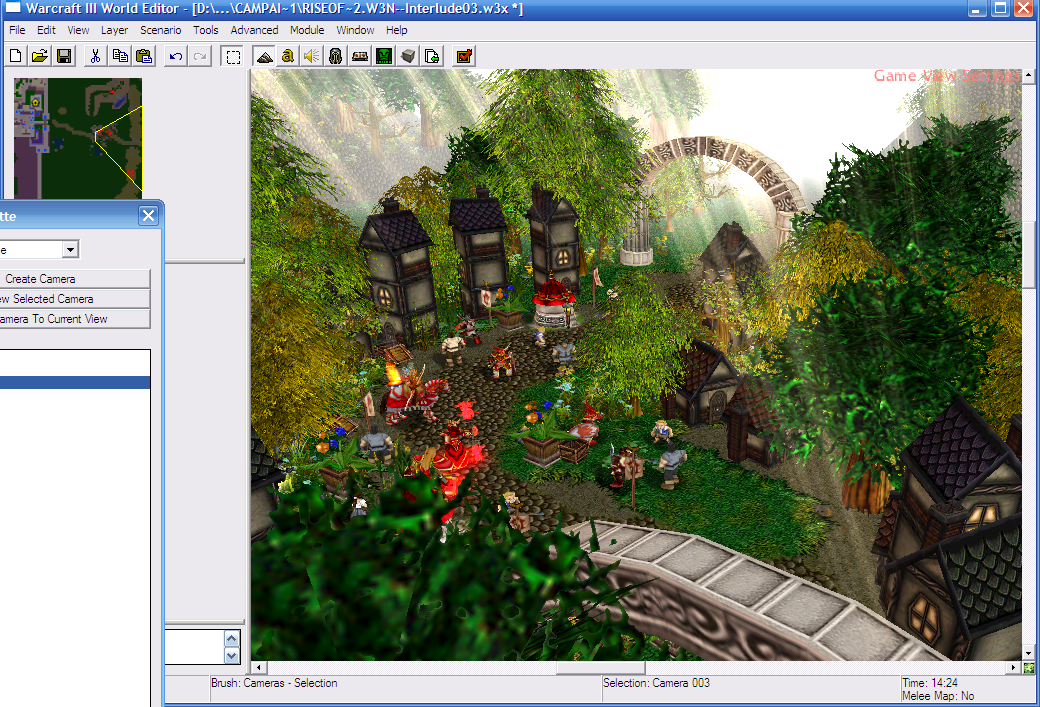Screen dimensions: 1040x707
Task: Maximize the World Editor window
Action: [x=1000, y=9]
